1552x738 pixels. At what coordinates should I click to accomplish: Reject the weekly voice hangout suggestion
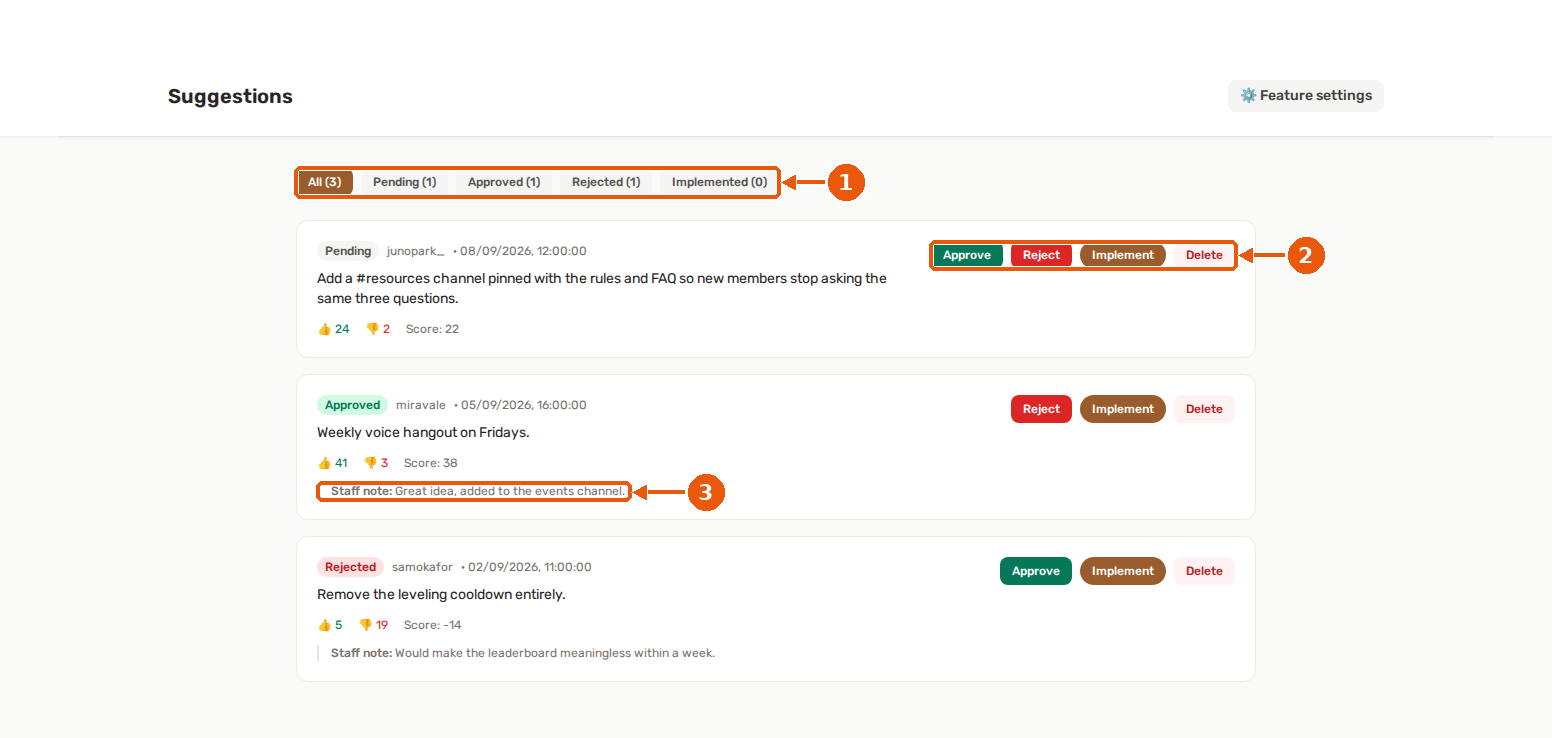[x=1041, y=409]
